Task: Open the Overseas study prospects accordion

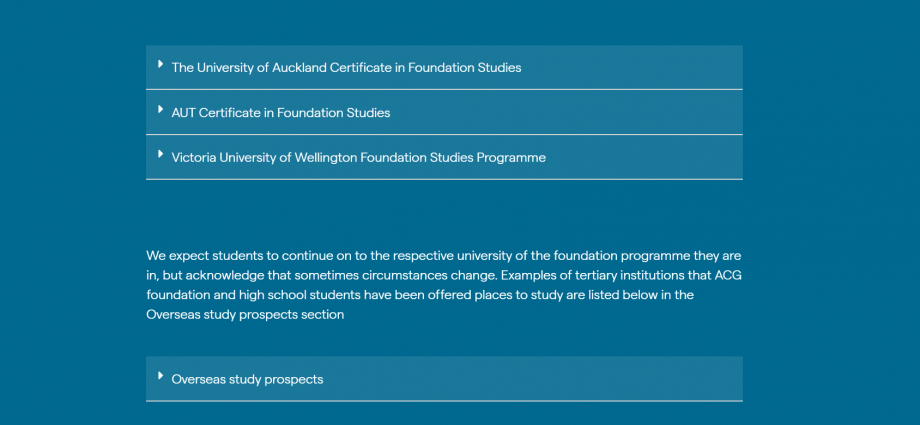Action: 444,379
